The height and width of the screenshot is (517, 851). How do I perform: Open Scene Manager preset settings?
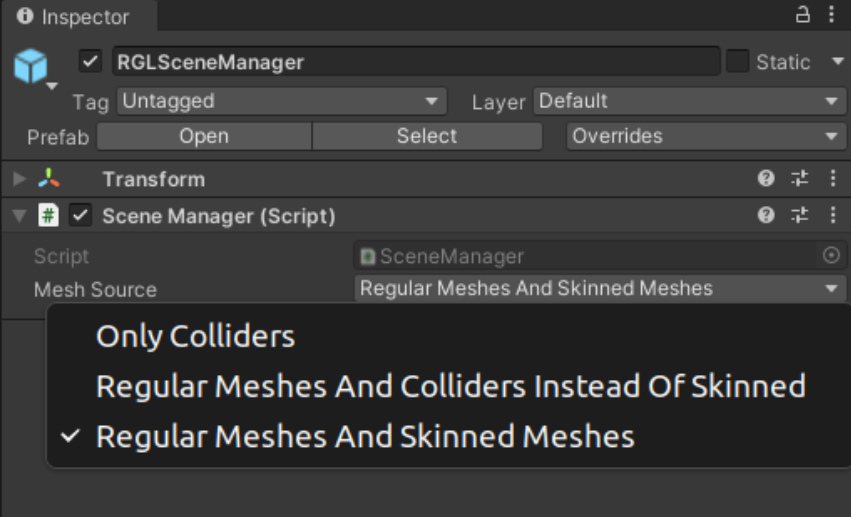tap(799, 215)
